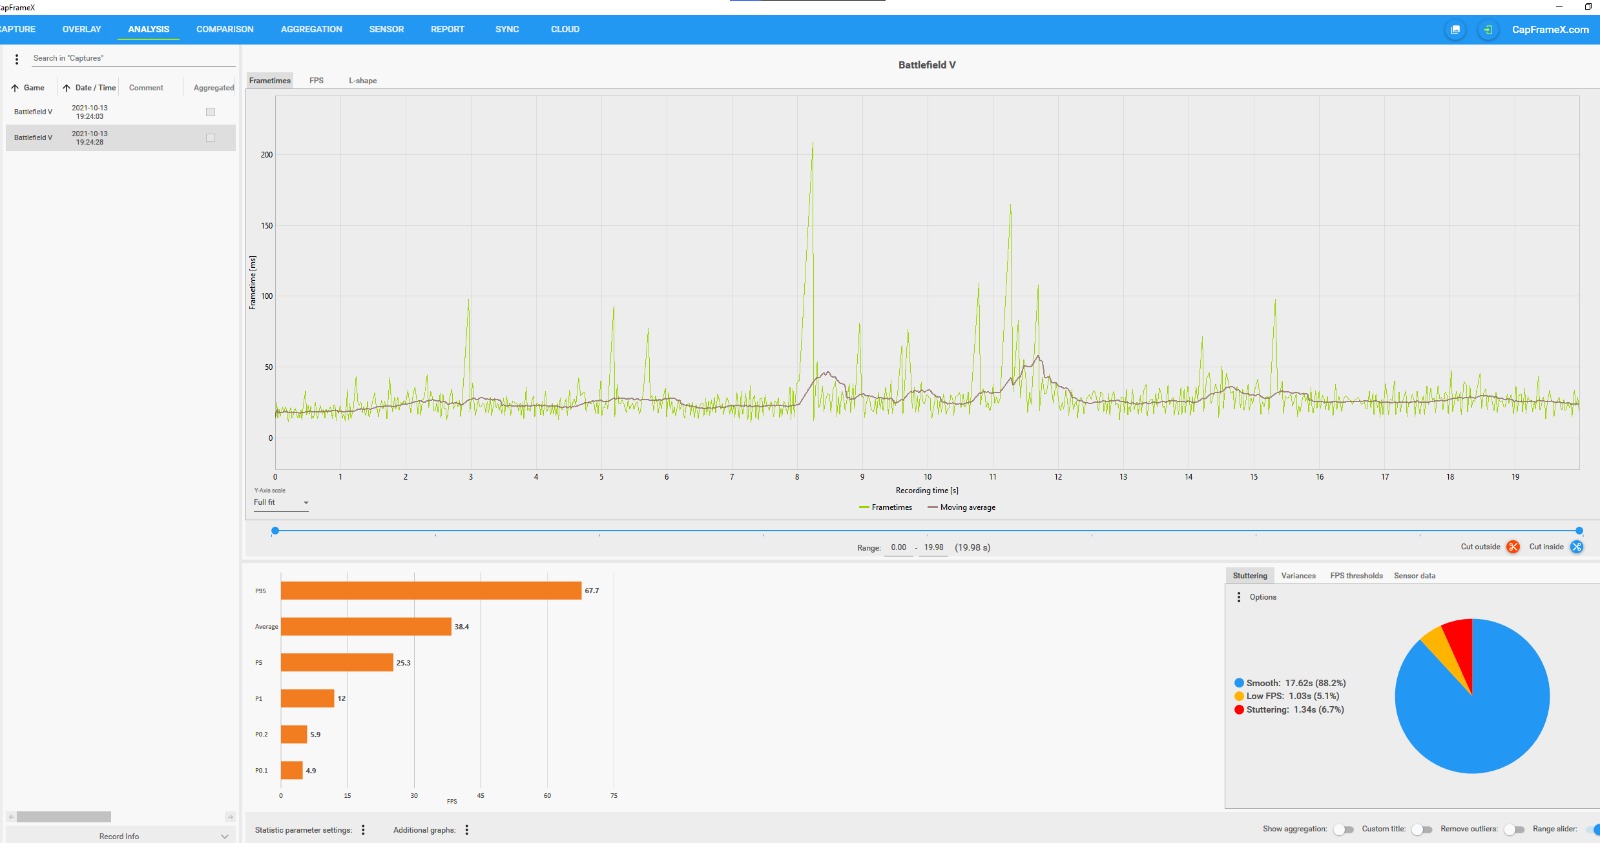Toggle Frametimes series in chart legend
1600x843 pixels.
[886, 508]
